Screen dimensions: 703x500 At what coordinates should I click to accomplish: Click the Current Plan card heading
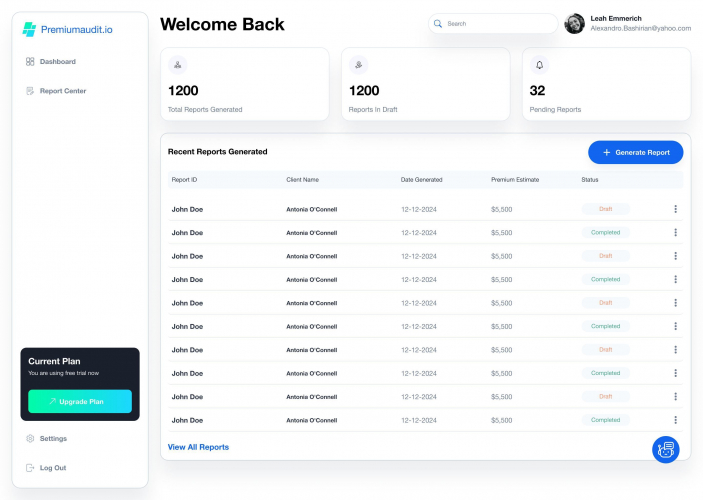click(54, 361)
